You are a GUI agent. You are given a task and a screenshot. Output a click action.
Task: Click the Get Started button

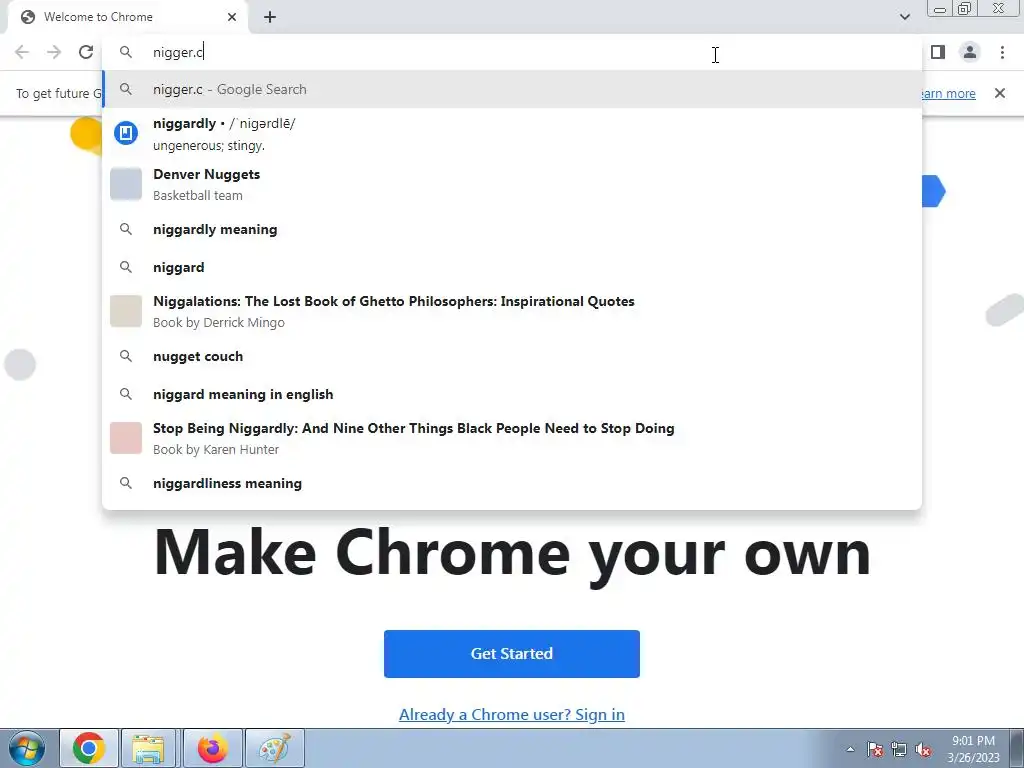511,654
